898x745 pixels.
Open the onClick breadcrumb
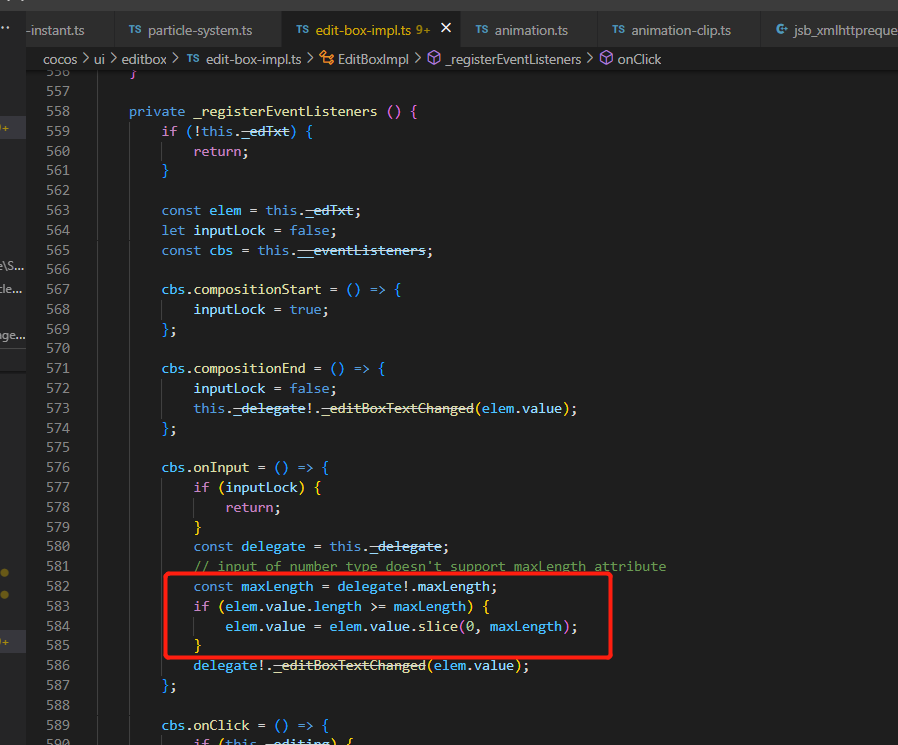[639, 60]
